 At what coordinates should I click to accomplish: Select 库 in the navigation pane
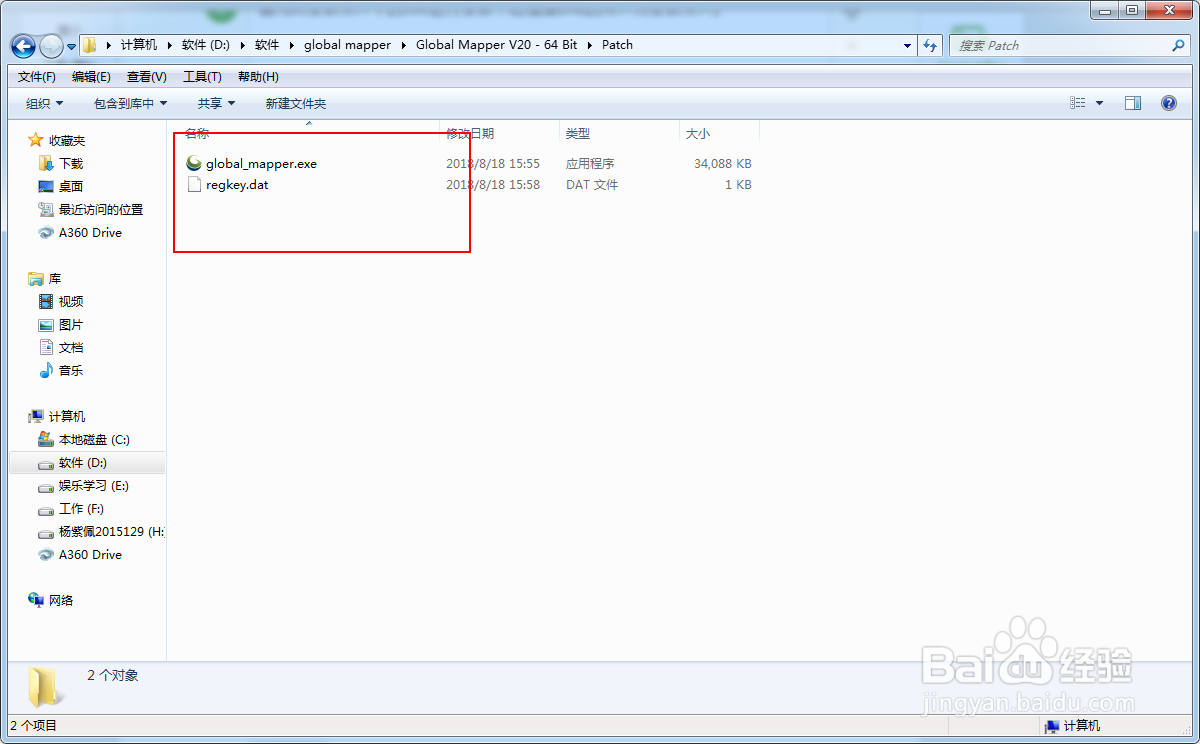coord(55,278)
